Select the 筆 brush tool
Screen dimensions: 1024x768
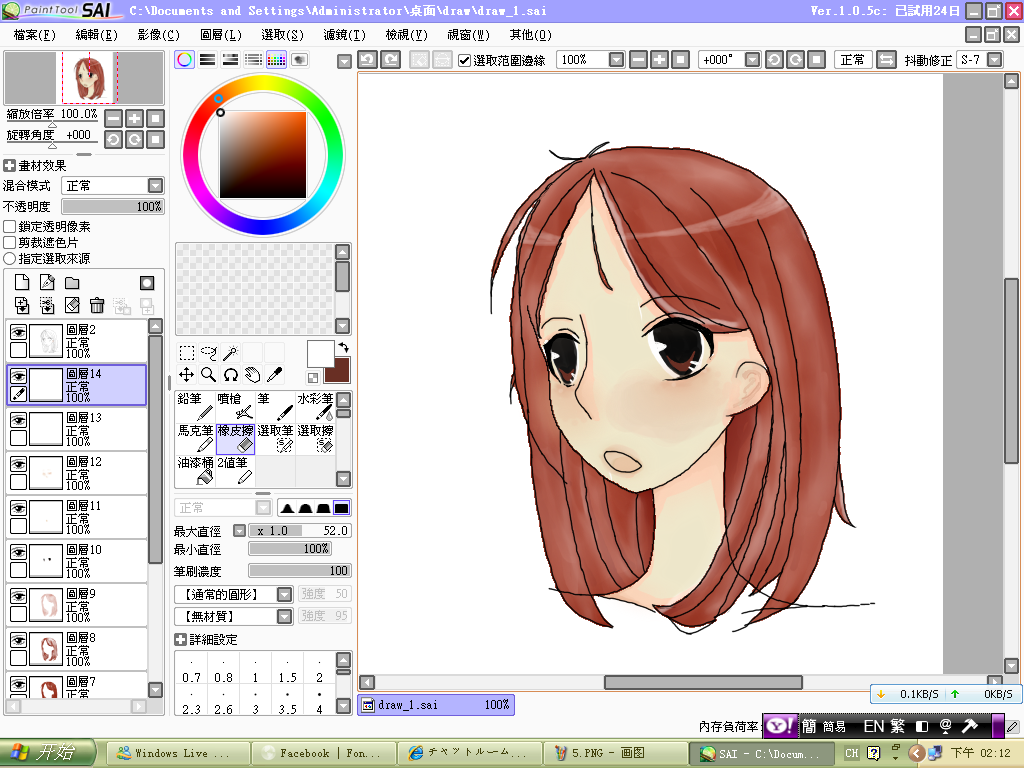[x=275, y=406]
